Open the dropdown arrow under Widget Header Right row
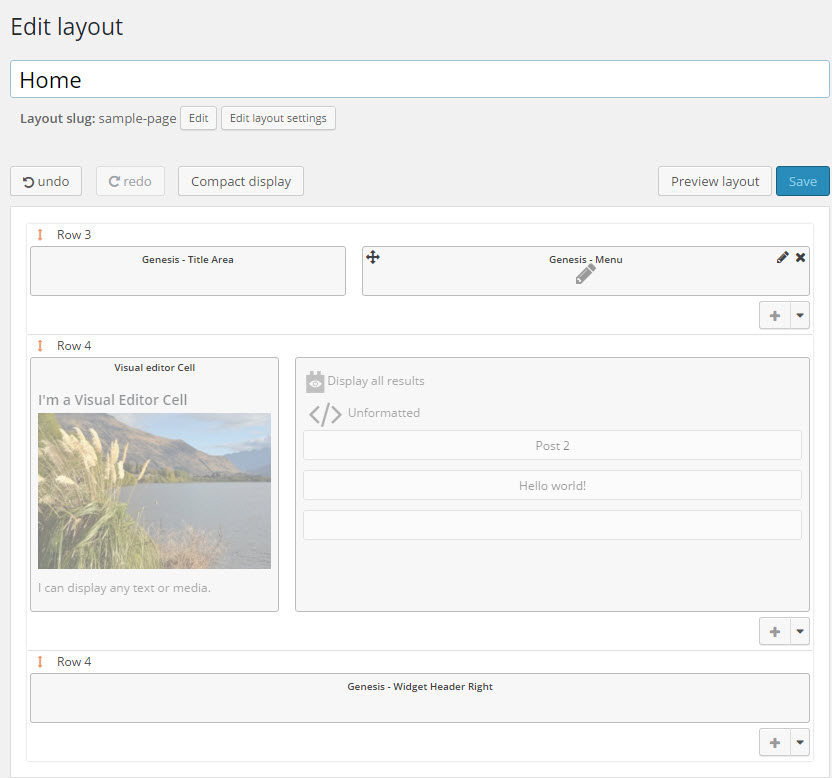Viewport: 832px width, 778px height. (800, 742)
